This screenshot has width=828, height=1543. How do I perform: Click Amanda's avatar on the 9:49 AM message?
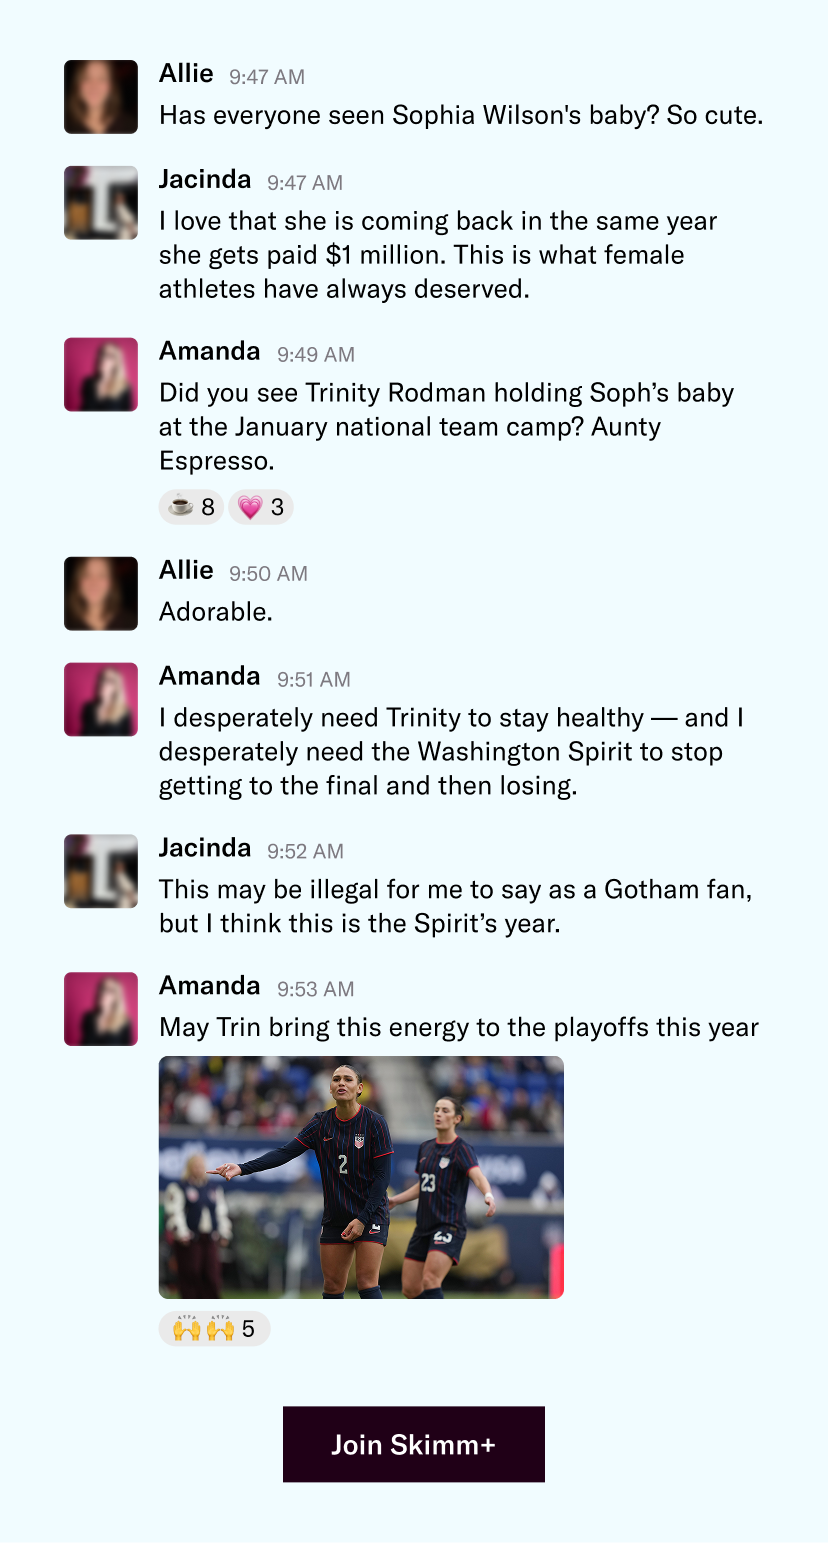click(x=101, y=375)
